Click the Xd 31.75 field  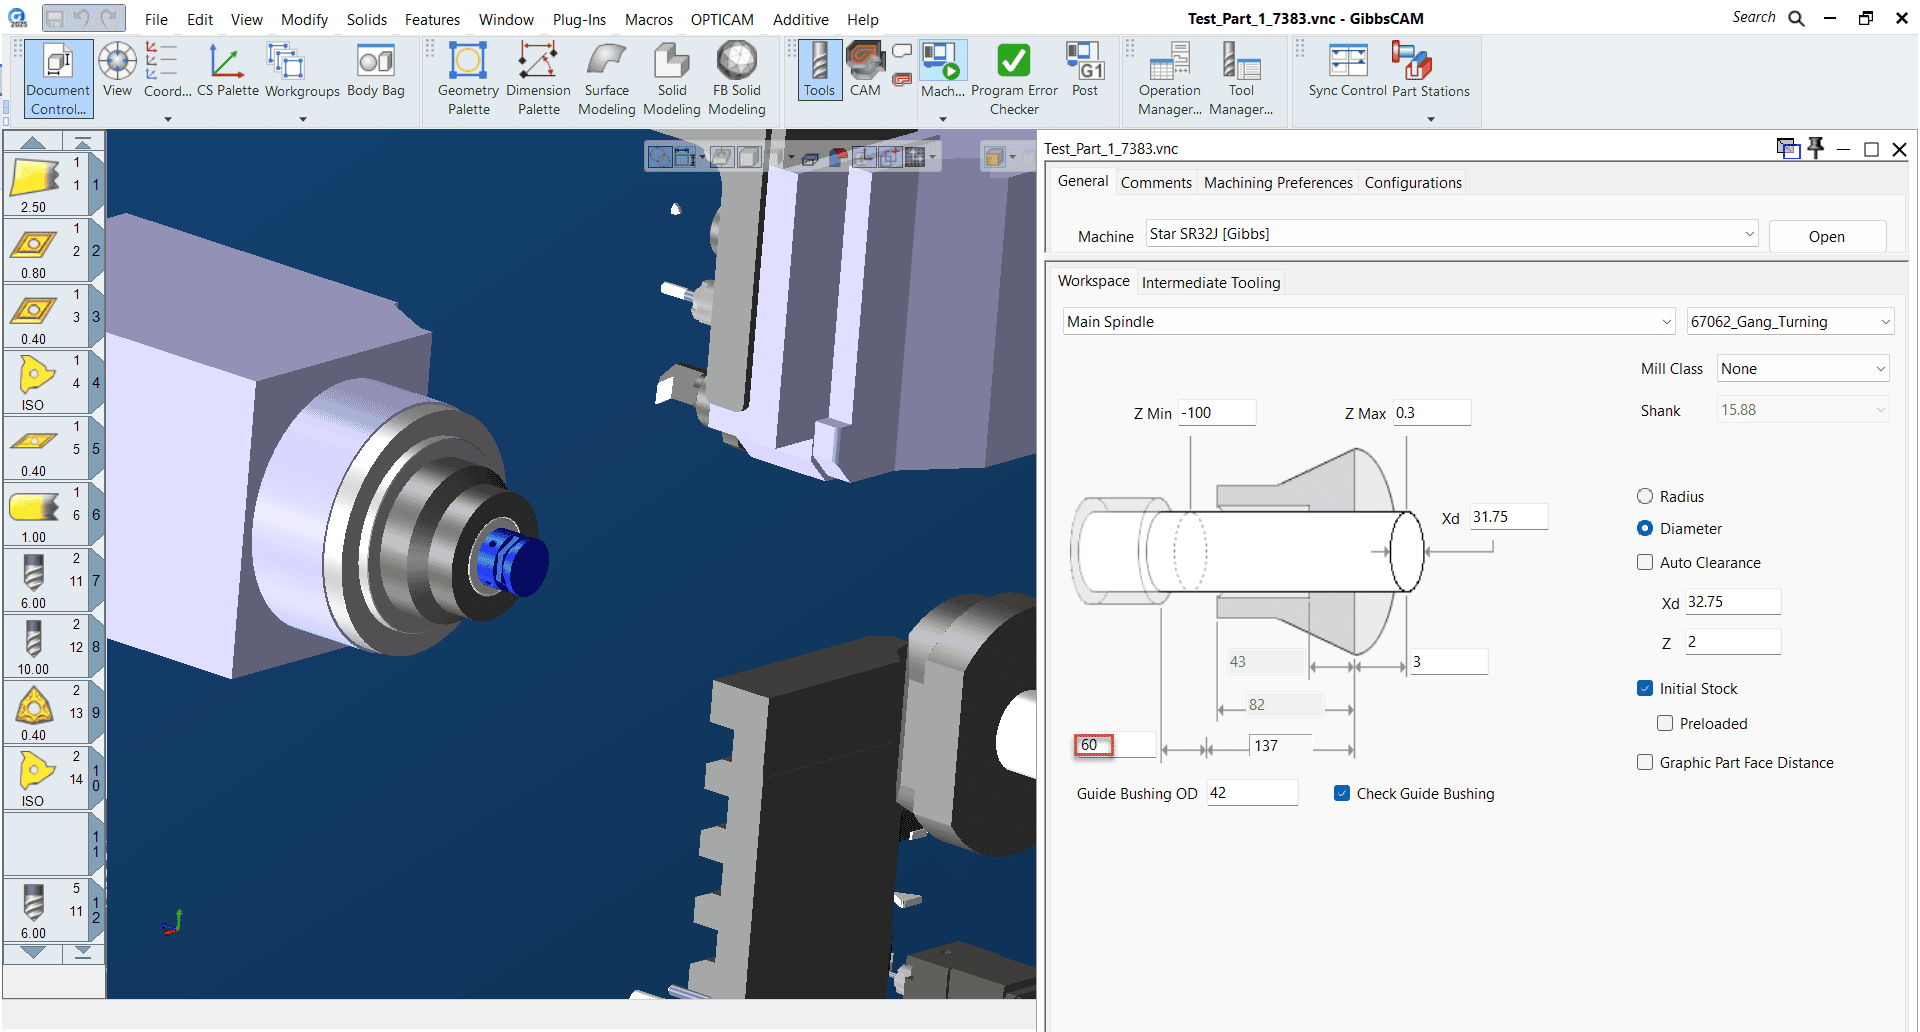coord(1509,516)
